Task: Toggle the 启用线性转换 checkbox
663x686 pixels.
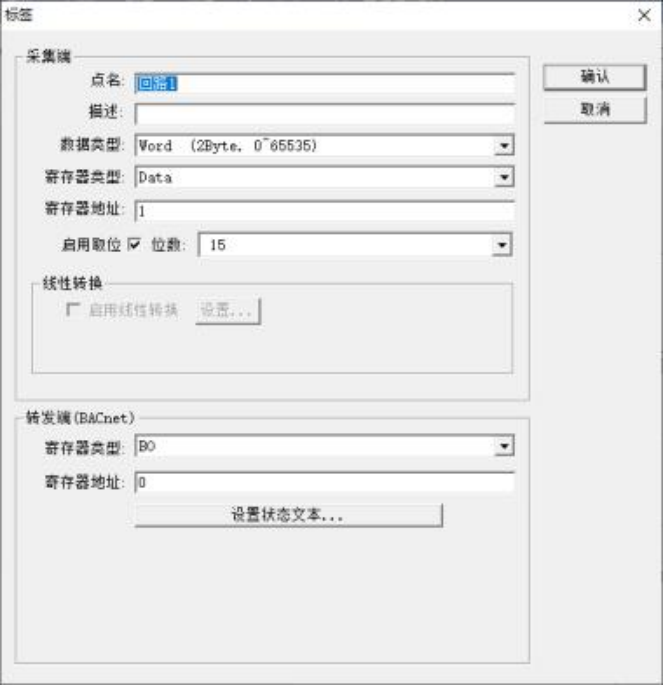Action: click(x=72, y=309)
